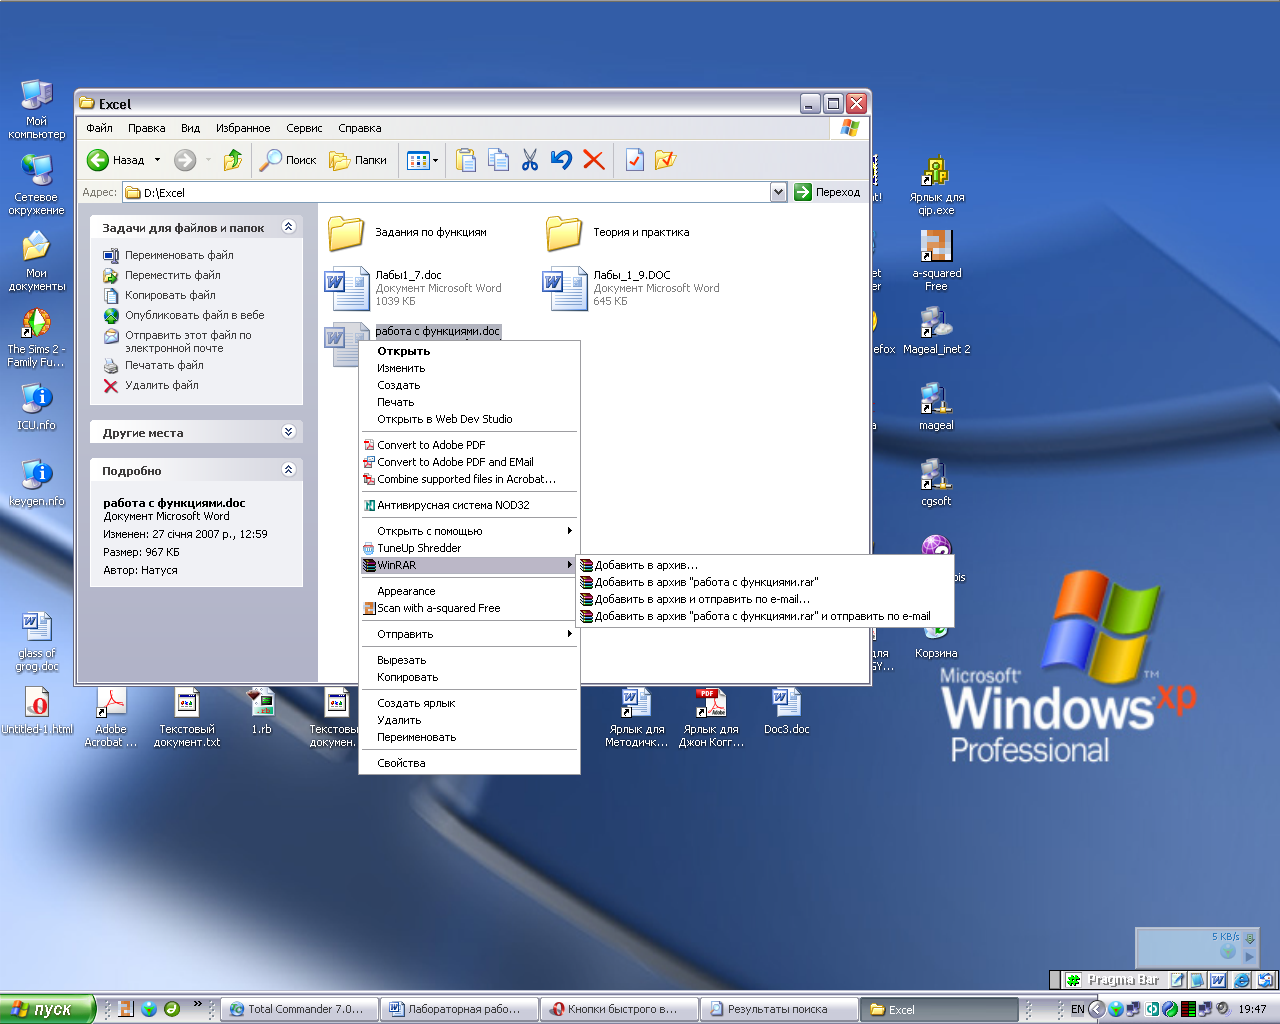Viewport: 1280px width, 1024px height.
Task: Click the Удалить файл task link
Action: pyautogui.click(x=162, y=385)
